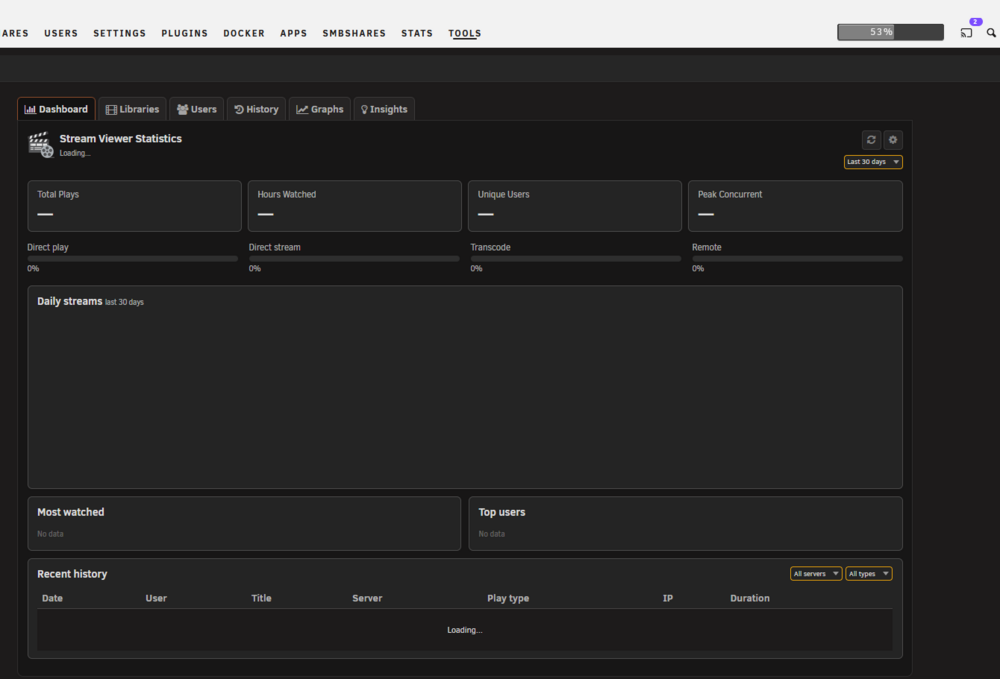Open the SMBSHARES menu item
Viewport: 1000px width, 679px height.
point(354,33)
